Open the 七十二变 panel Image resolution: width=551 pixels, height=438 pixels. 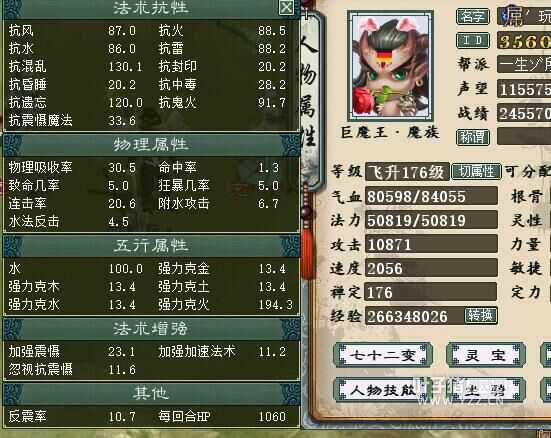pos(383,355)
